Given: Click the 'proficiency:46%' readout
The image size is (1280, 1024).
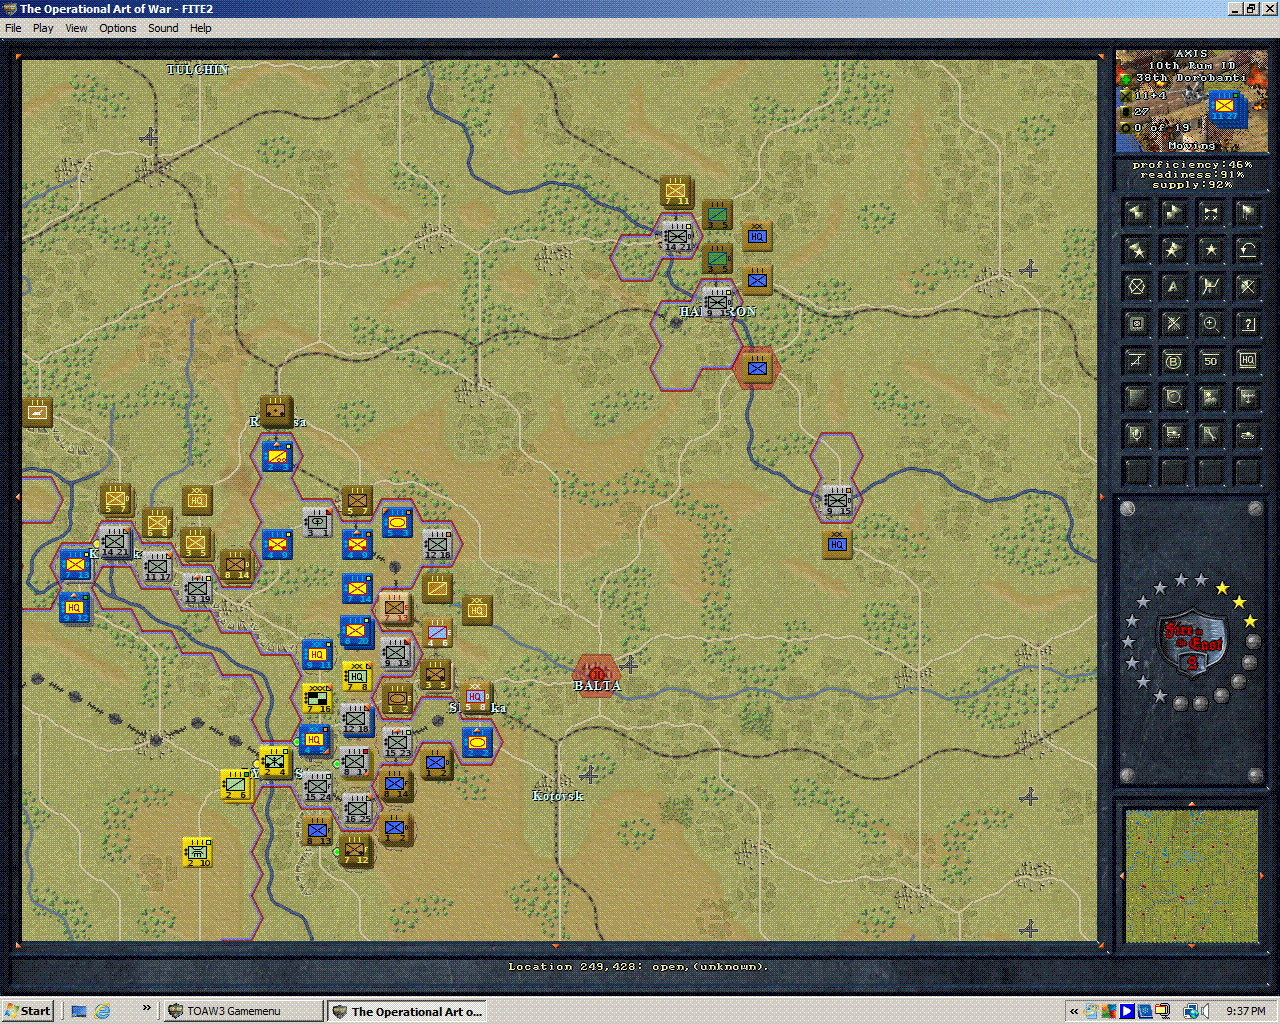Looking at the screenshot, I should (1191, 165).
